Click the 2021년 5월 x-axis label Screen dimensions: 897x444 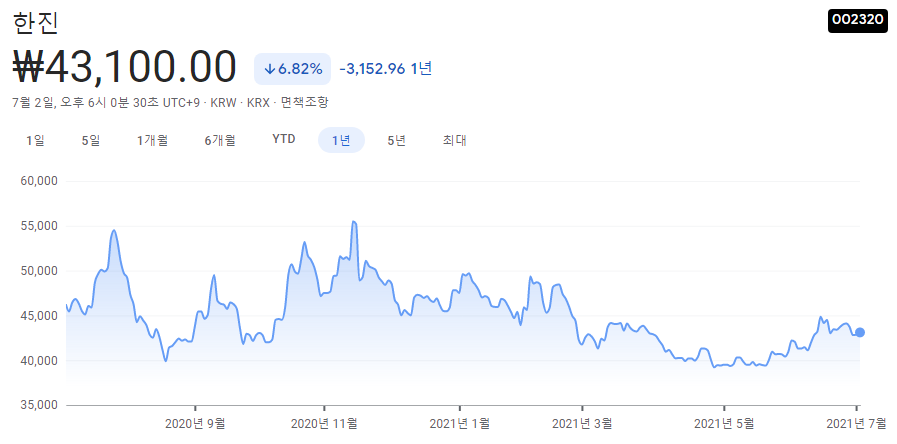coord(724,424)
